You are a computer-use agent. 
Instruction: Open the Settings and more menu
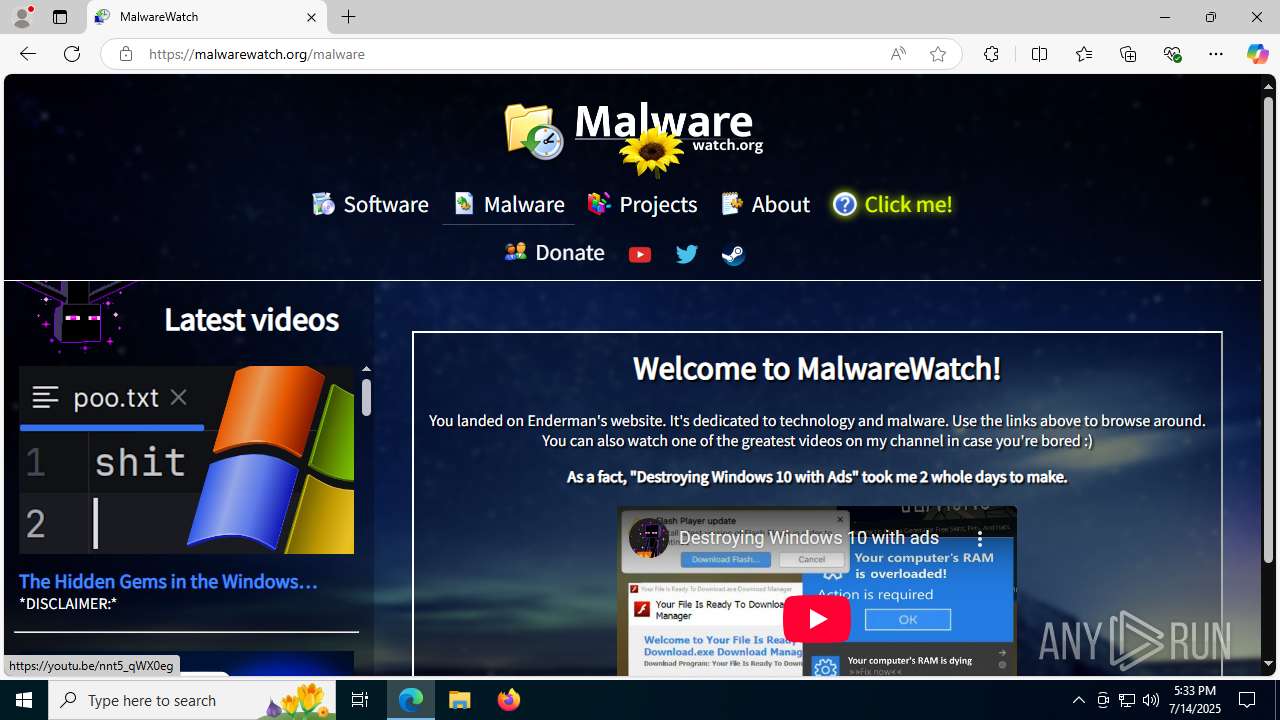point(1216,54)
